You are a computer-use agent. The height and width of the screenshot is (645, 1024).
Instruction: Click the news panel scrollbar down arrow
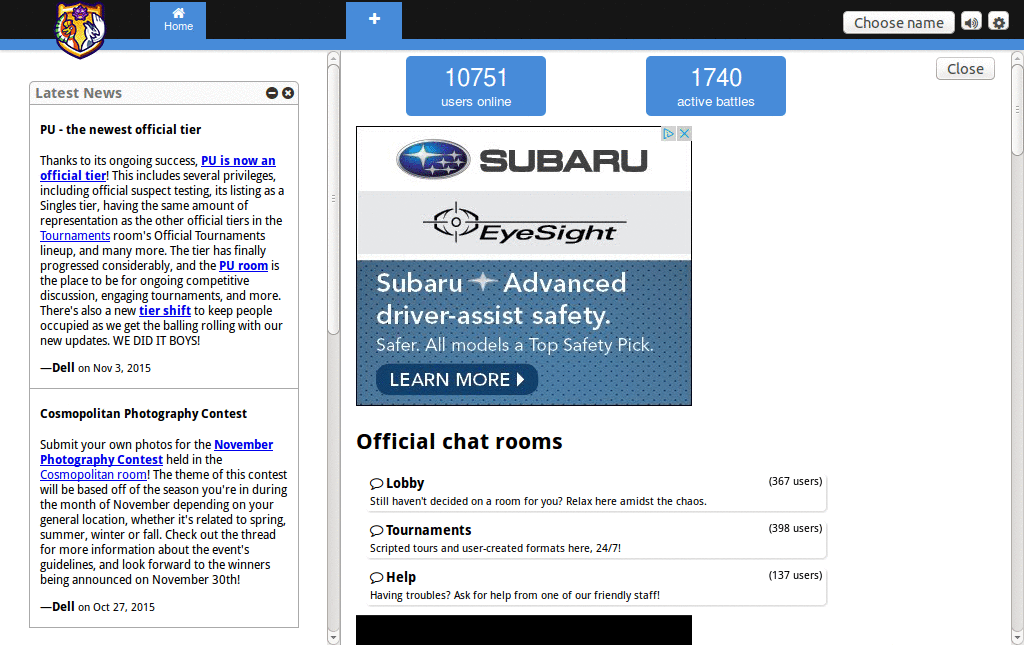(x=334, y=637)
